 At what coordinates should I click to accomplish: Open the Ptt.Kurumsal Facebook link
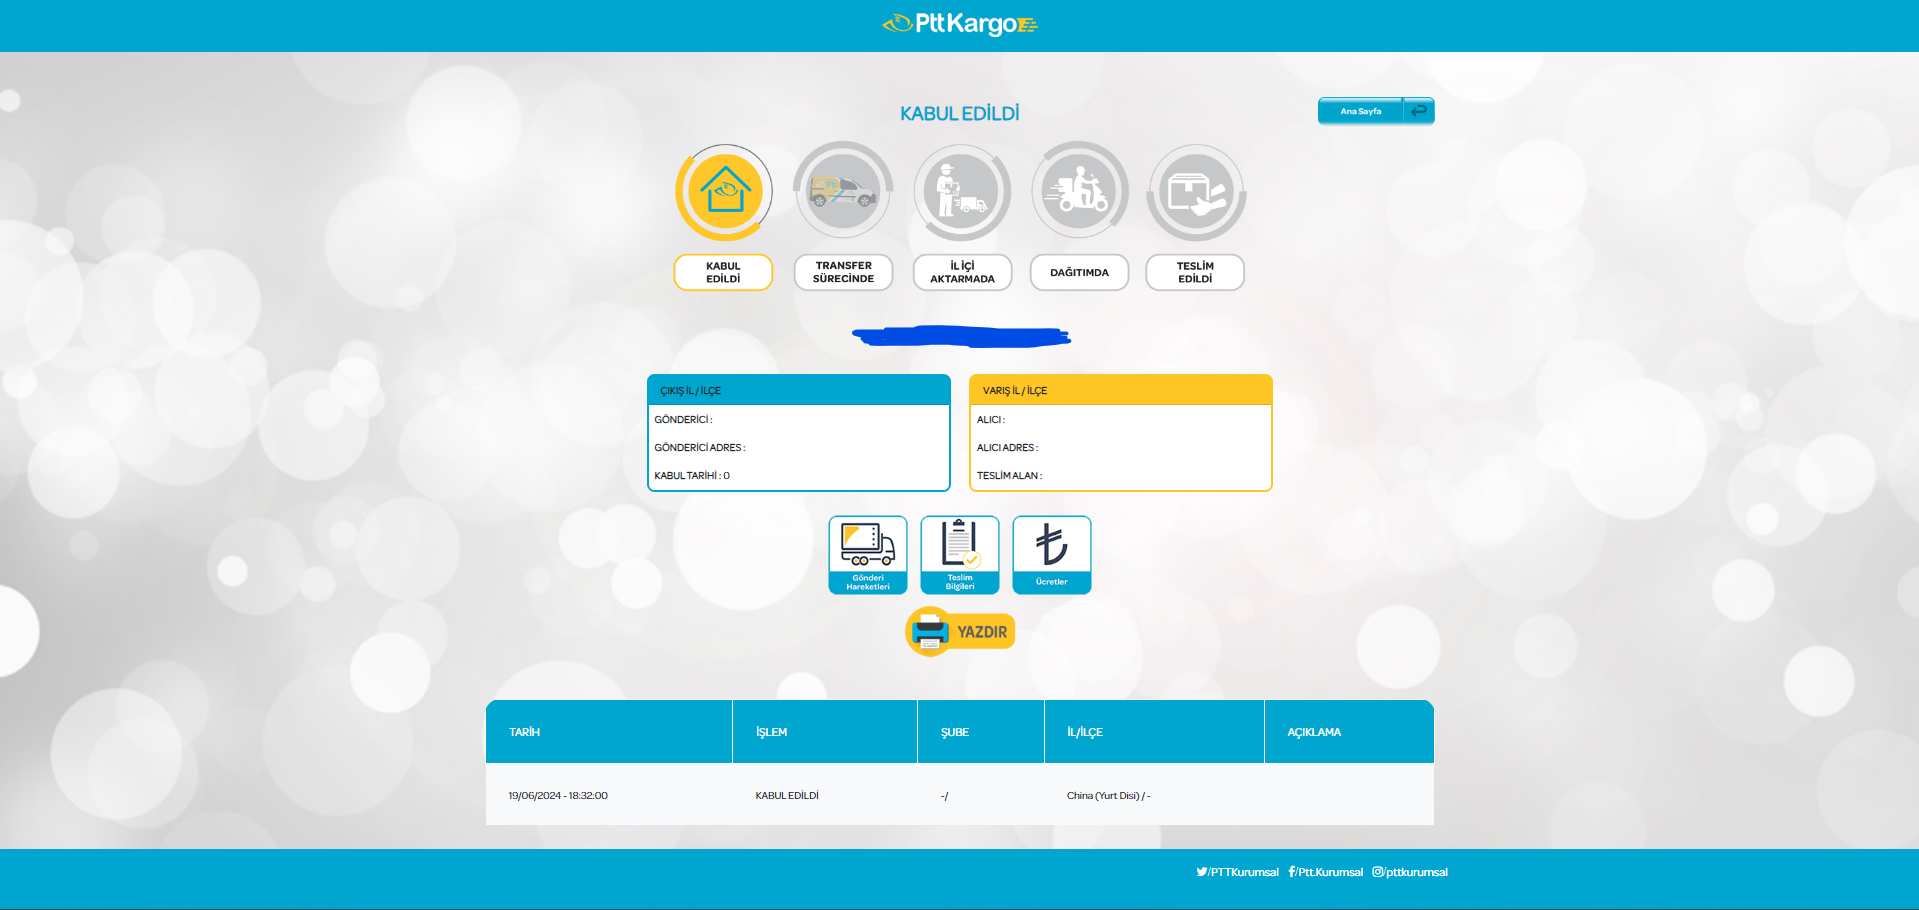pos(1326,872)
